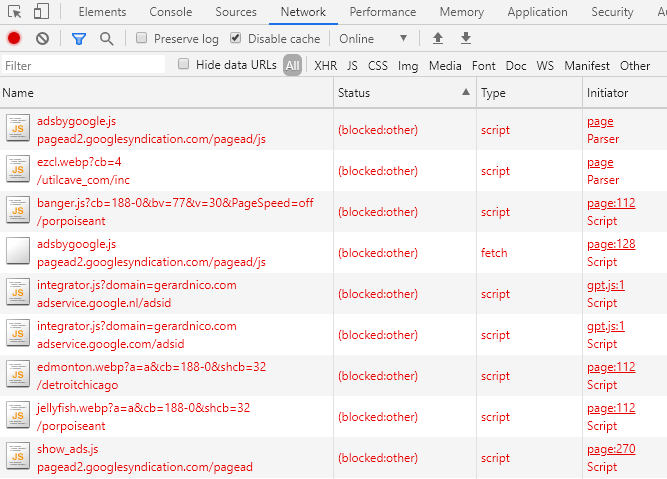Open the Performance tab
The width and height of the screenshot is (667, 479).
pyautogui.click(x=382, y=12)
